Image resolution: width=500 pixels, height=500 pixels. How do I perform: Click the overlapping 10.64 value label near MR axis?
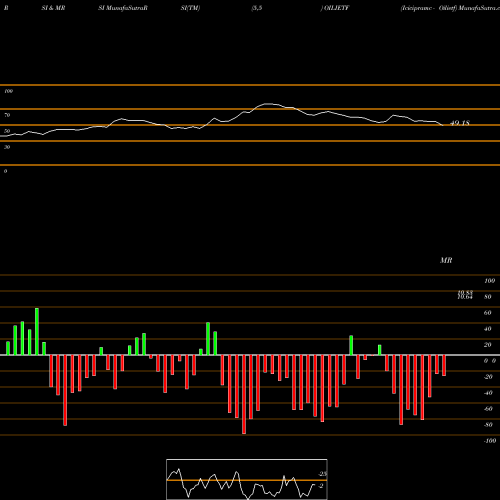click(x=465, y=297)
